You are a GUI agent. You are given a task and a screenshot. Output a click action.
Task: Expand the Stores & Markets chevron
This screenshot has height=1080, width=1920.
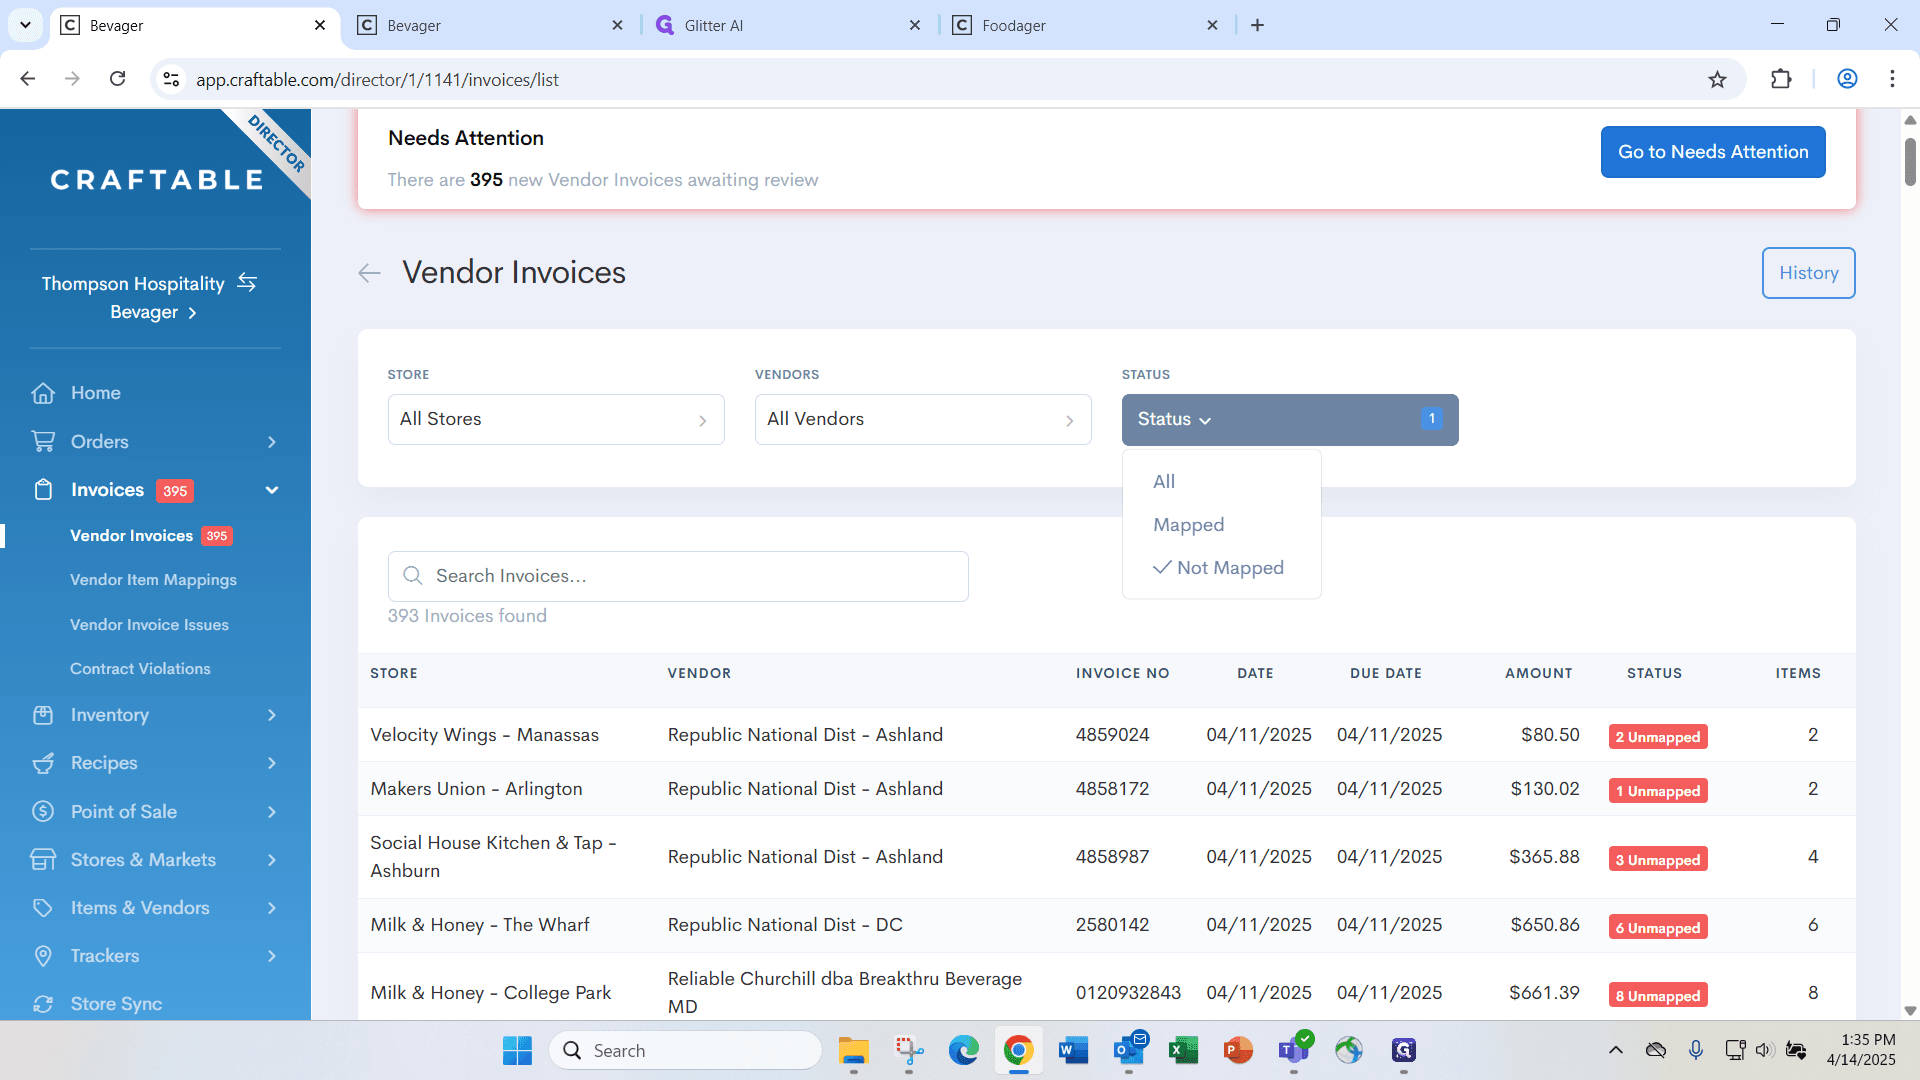coord(272,860)
